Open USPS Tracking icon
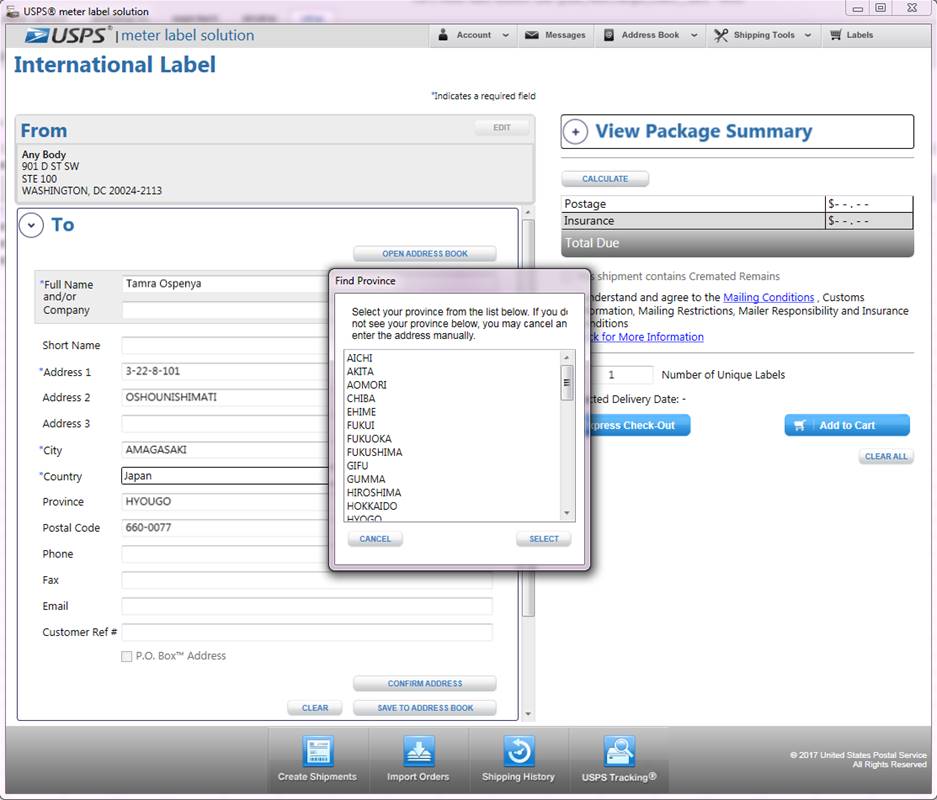This screenshot has height=800, width=937. (618, 751)
